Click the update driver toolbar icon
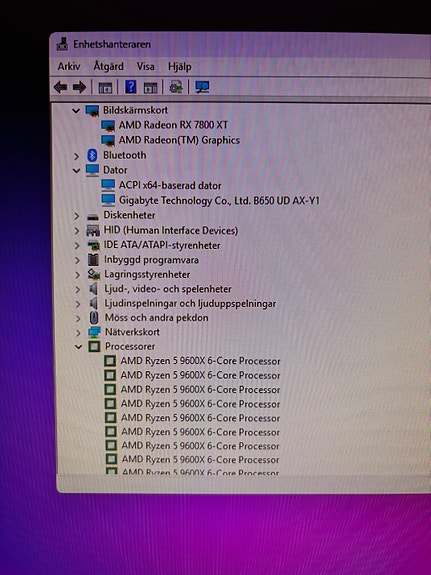431x575 pixels. (x=176, y=87)
